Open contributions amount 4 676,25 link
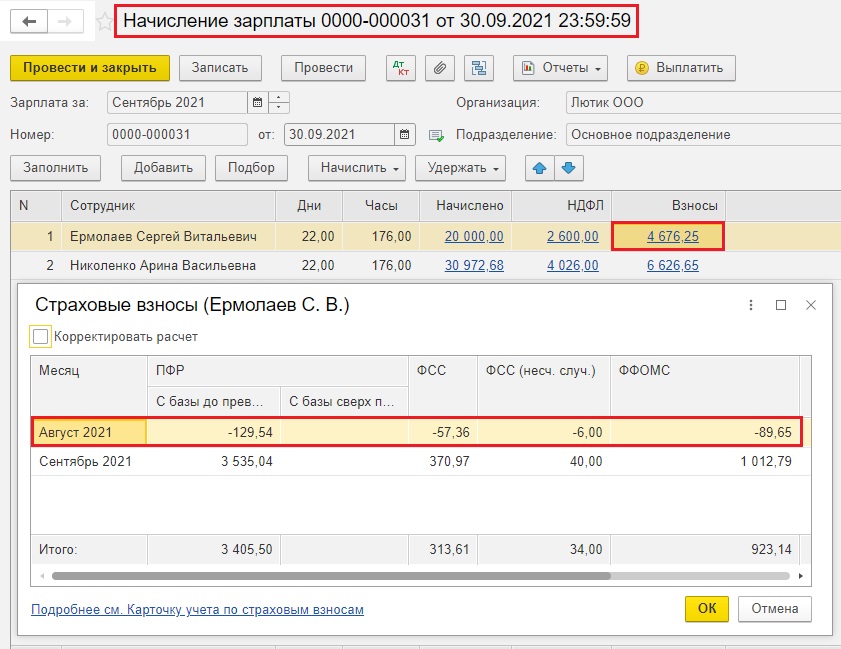The height and width of the screenshot is (649, 841). tap(673, 237)
